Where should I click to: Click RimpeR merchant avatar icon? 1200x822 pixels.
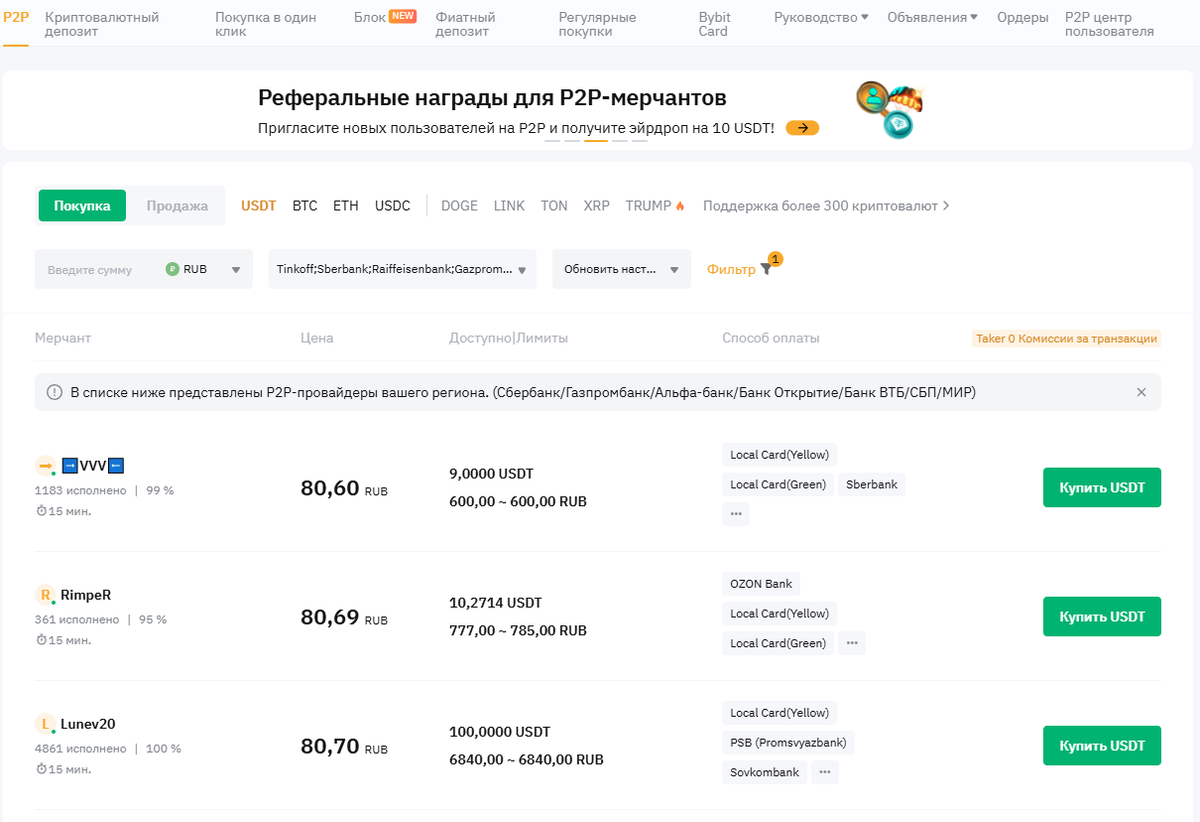45,596
